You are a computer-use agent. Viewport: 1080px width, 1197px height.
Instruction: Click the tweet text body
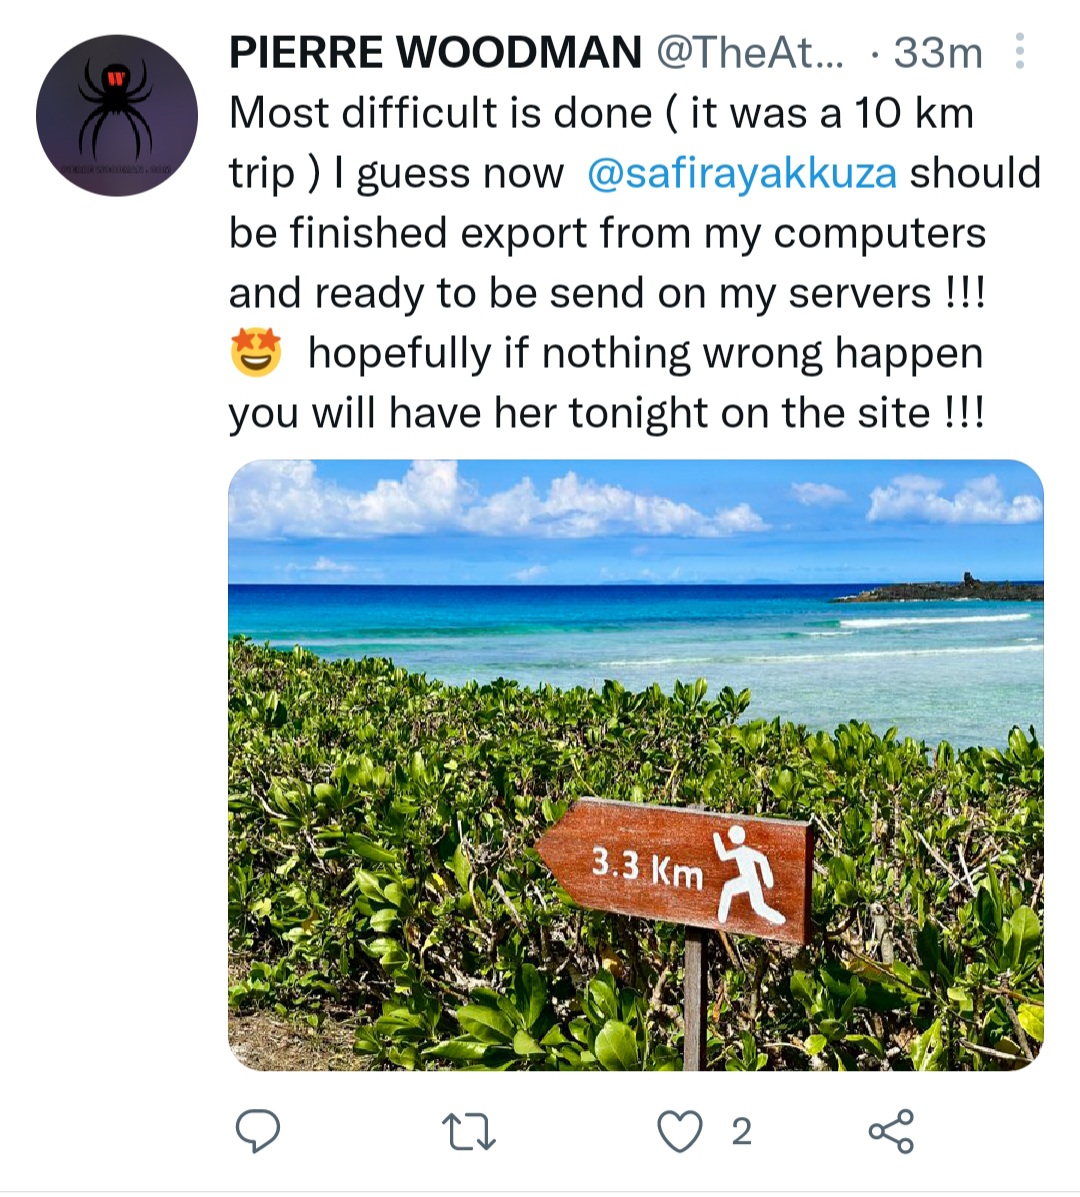(633, 263)
